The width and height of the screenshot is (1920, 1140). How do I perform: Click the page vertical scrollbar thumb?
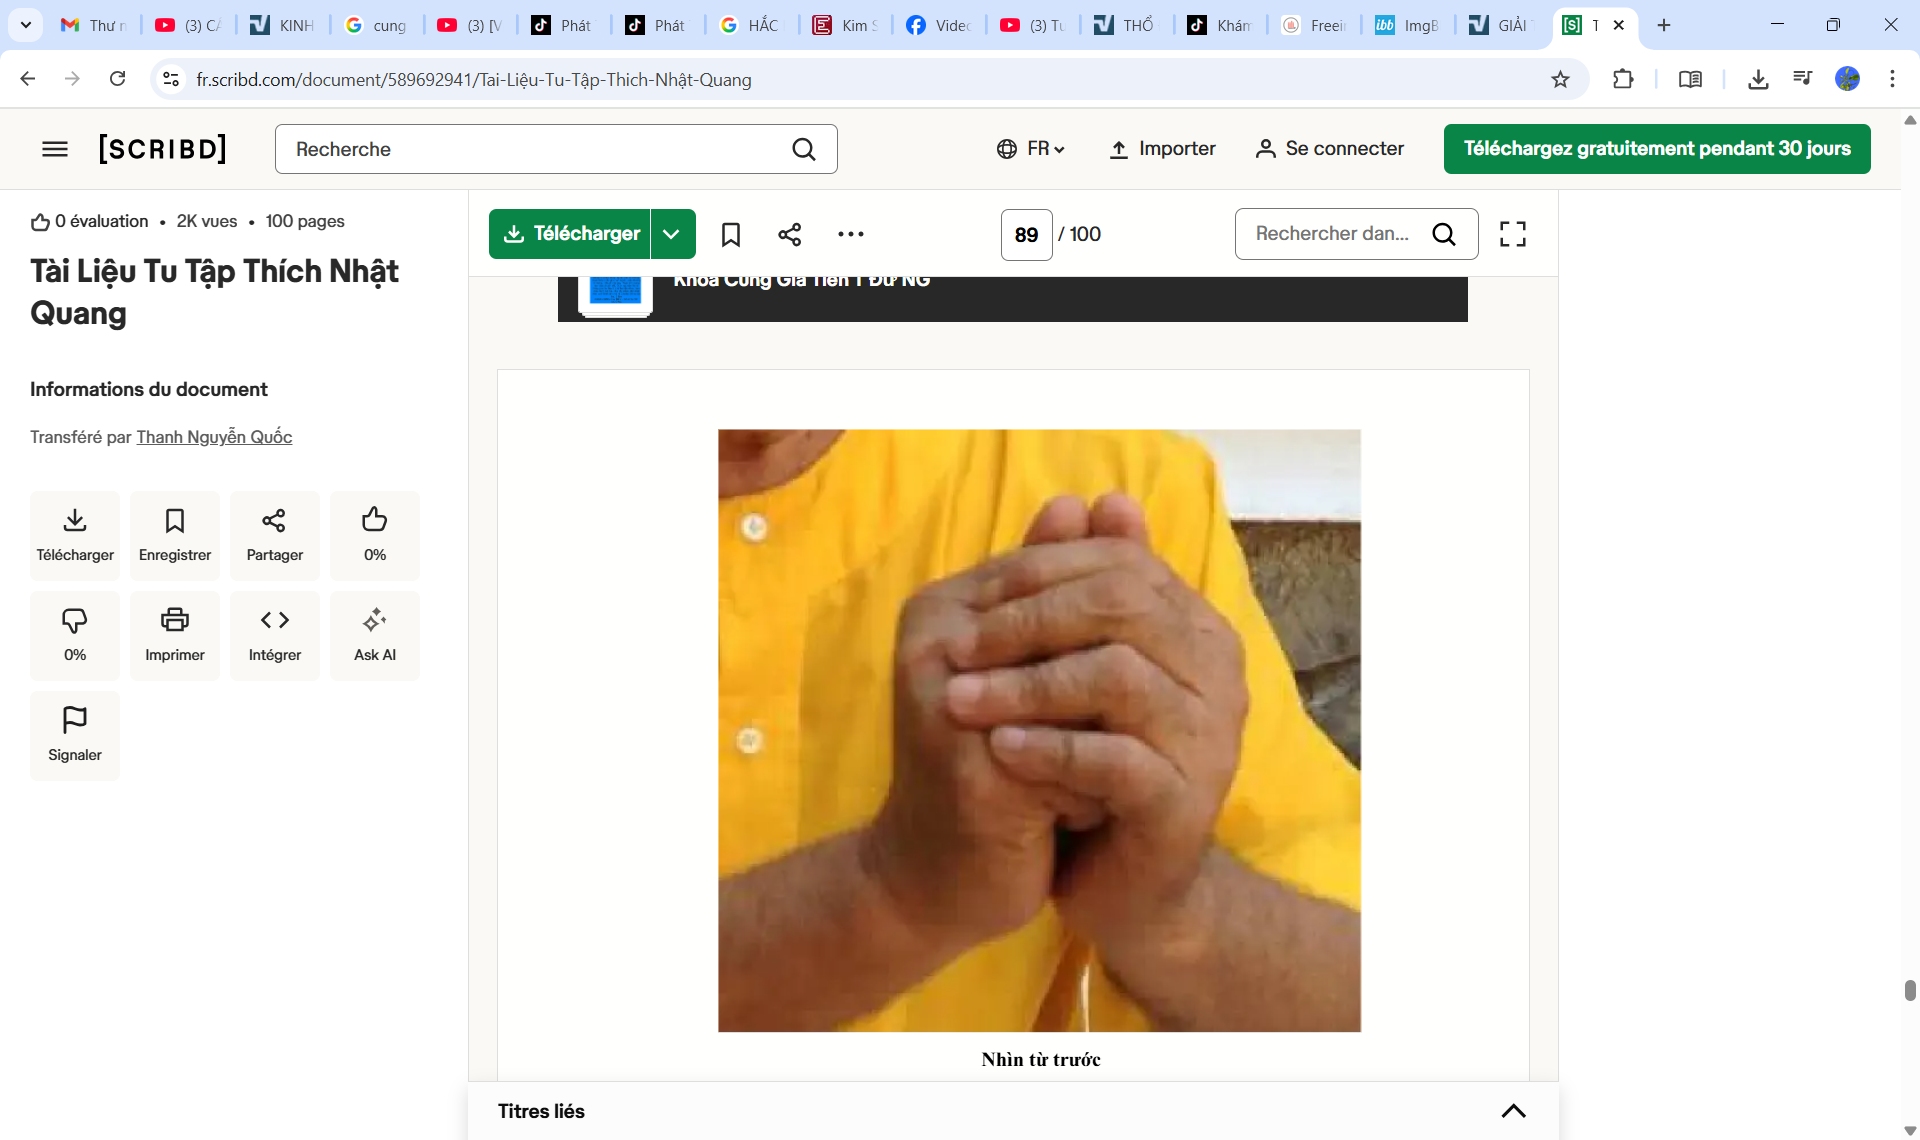pyautogui.click(x=1909, y=990)
